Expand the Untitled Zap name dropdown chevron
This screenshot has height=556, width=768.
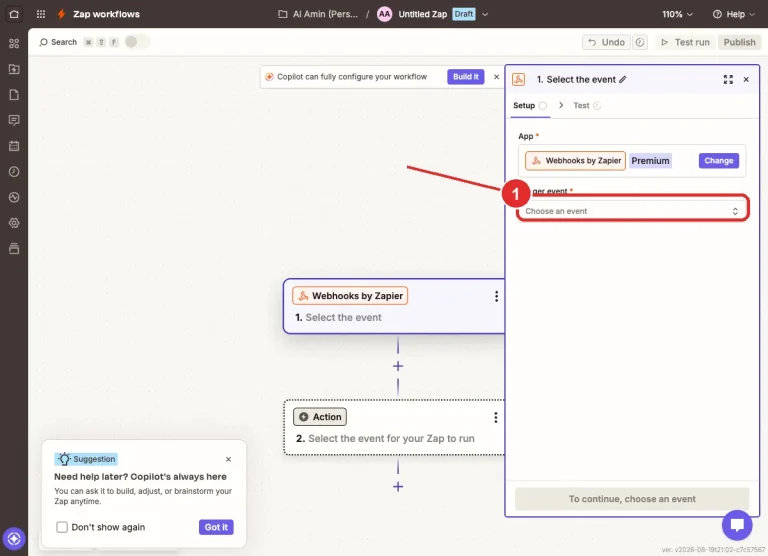pos(485,14)
